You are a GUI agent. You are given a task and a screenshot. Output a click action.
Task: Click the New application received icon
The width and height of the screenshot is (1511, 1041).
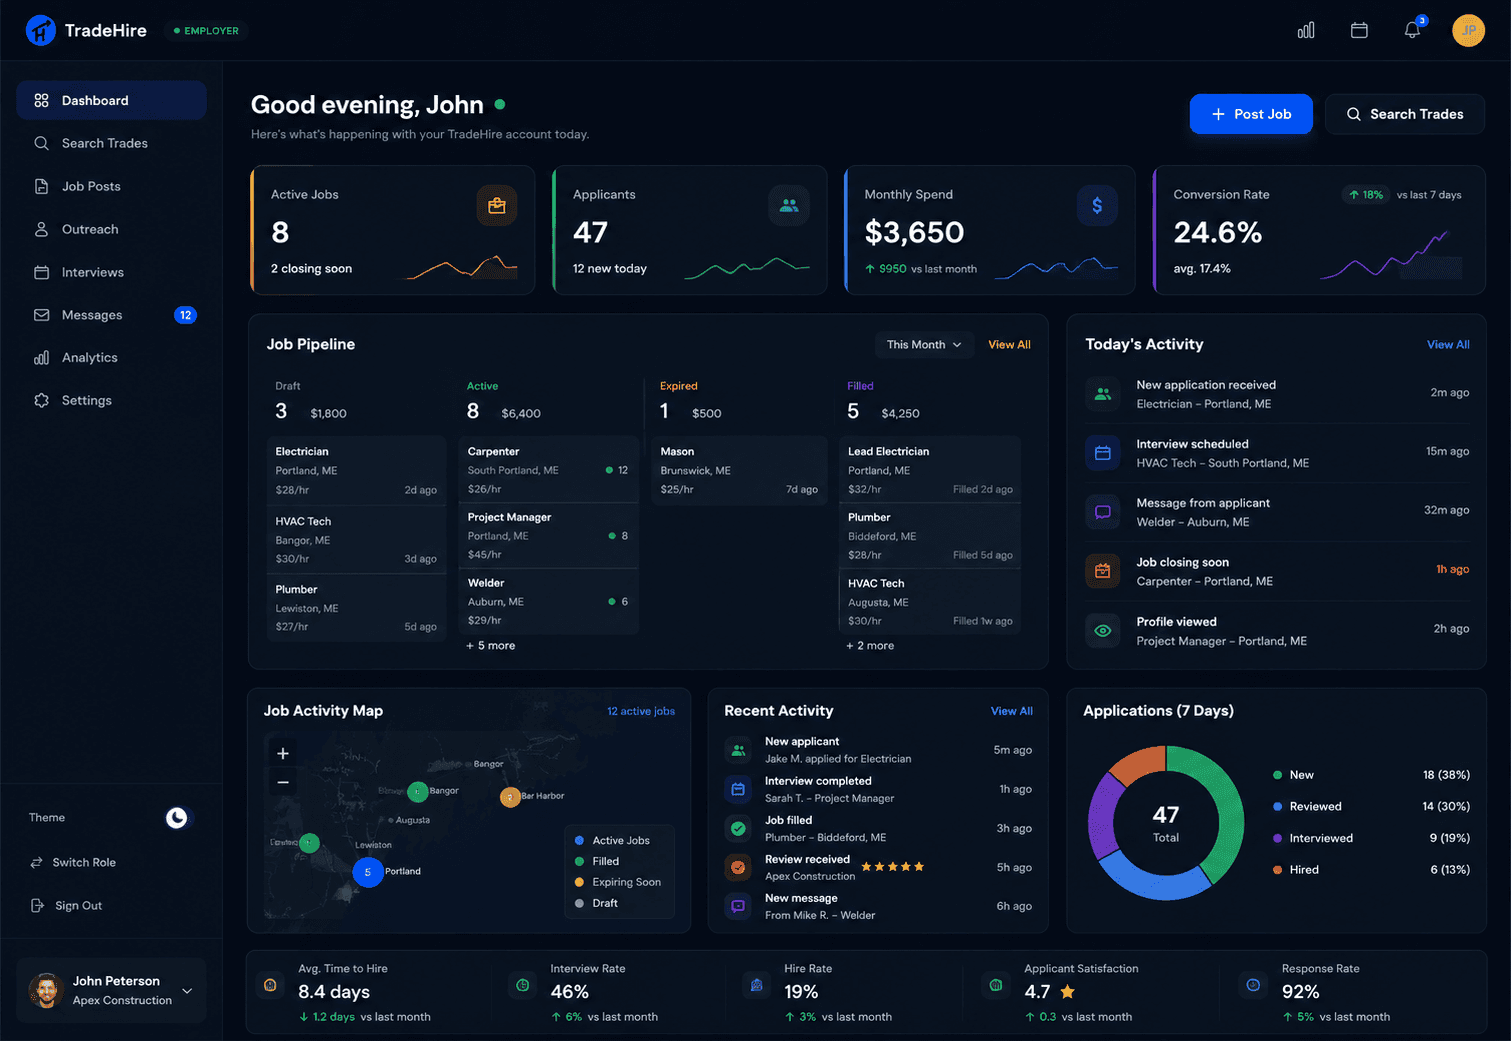[1103, 394]
